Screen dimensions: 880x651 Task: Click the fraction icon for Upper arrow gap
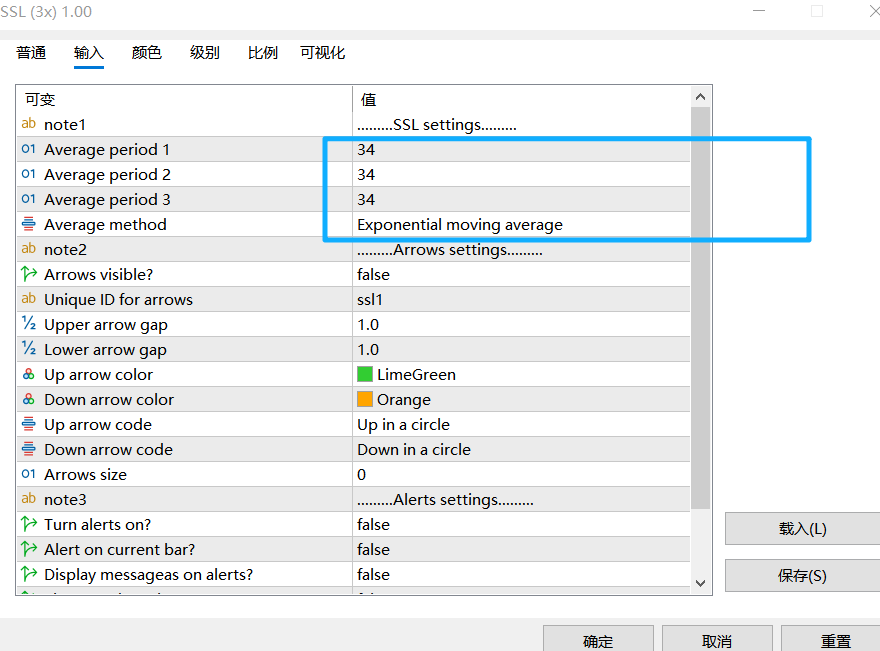(x=29, y=324)
